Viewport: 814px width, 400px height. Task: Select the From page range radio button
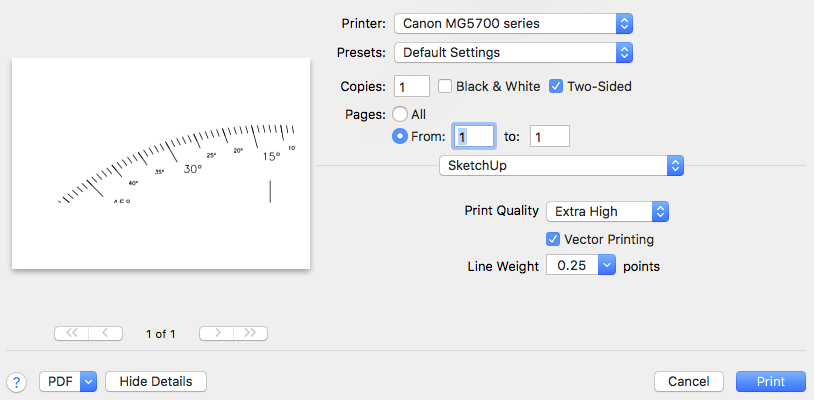400,136
